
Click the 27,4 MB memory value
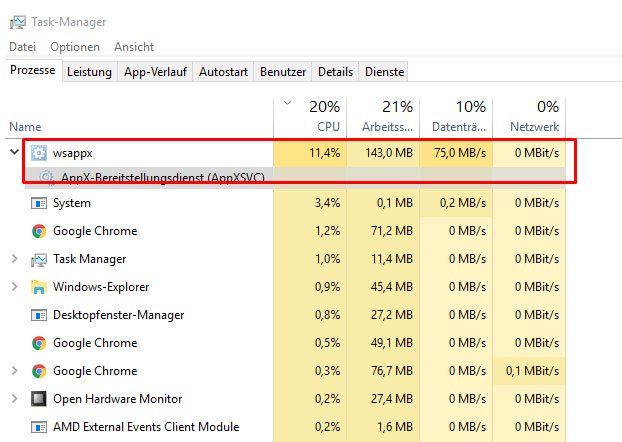392,399
